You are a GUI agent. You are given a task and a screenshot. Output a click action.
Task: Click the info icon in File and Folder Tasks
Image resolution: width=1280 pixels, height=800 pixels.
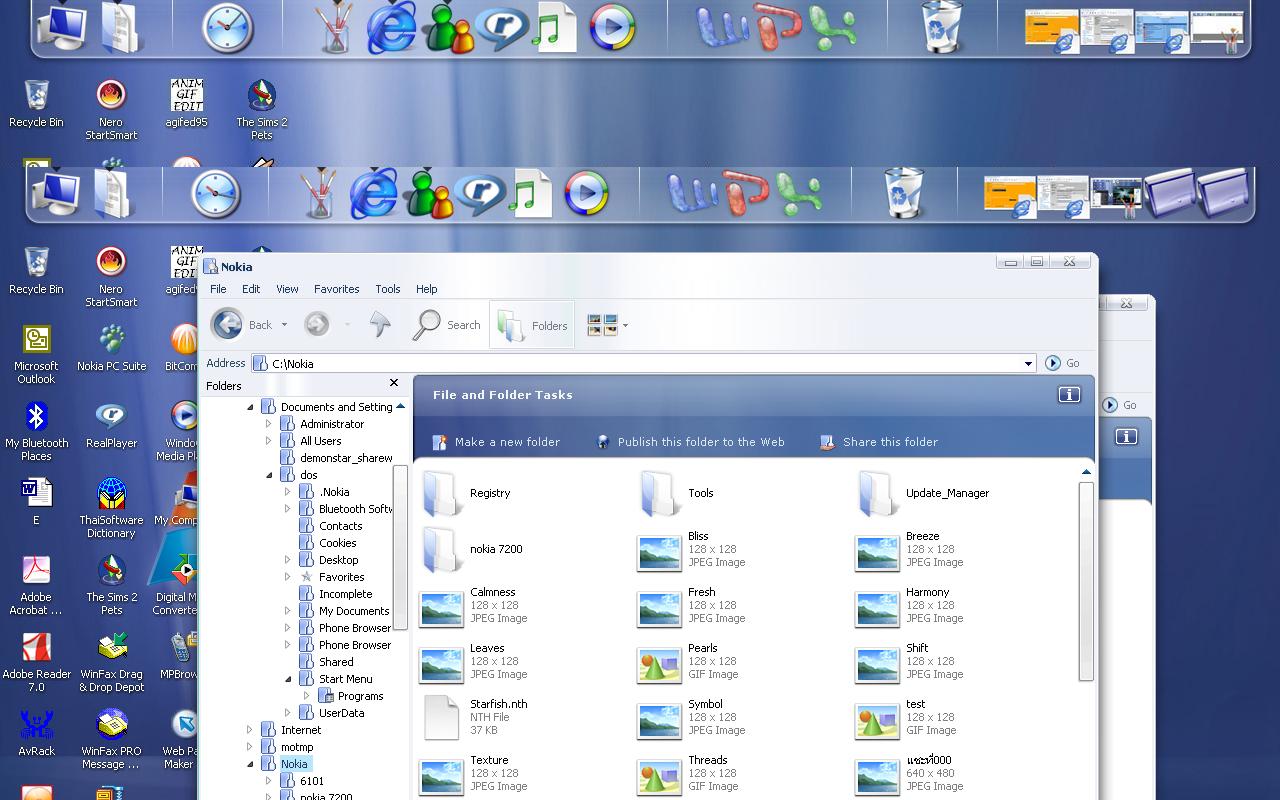1069,395
